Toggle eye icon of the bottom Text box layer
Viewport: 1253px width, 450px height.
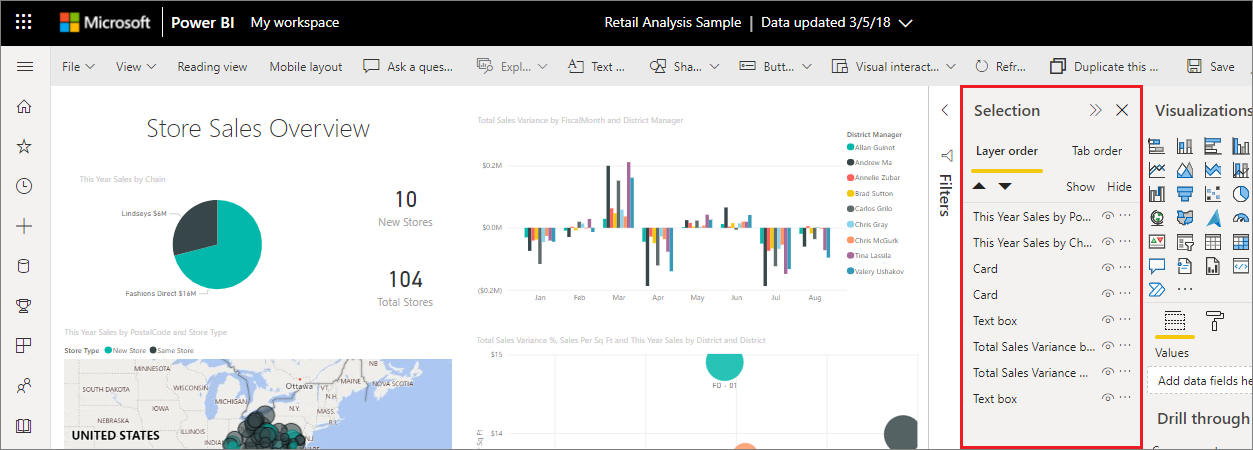(1107, 398)
